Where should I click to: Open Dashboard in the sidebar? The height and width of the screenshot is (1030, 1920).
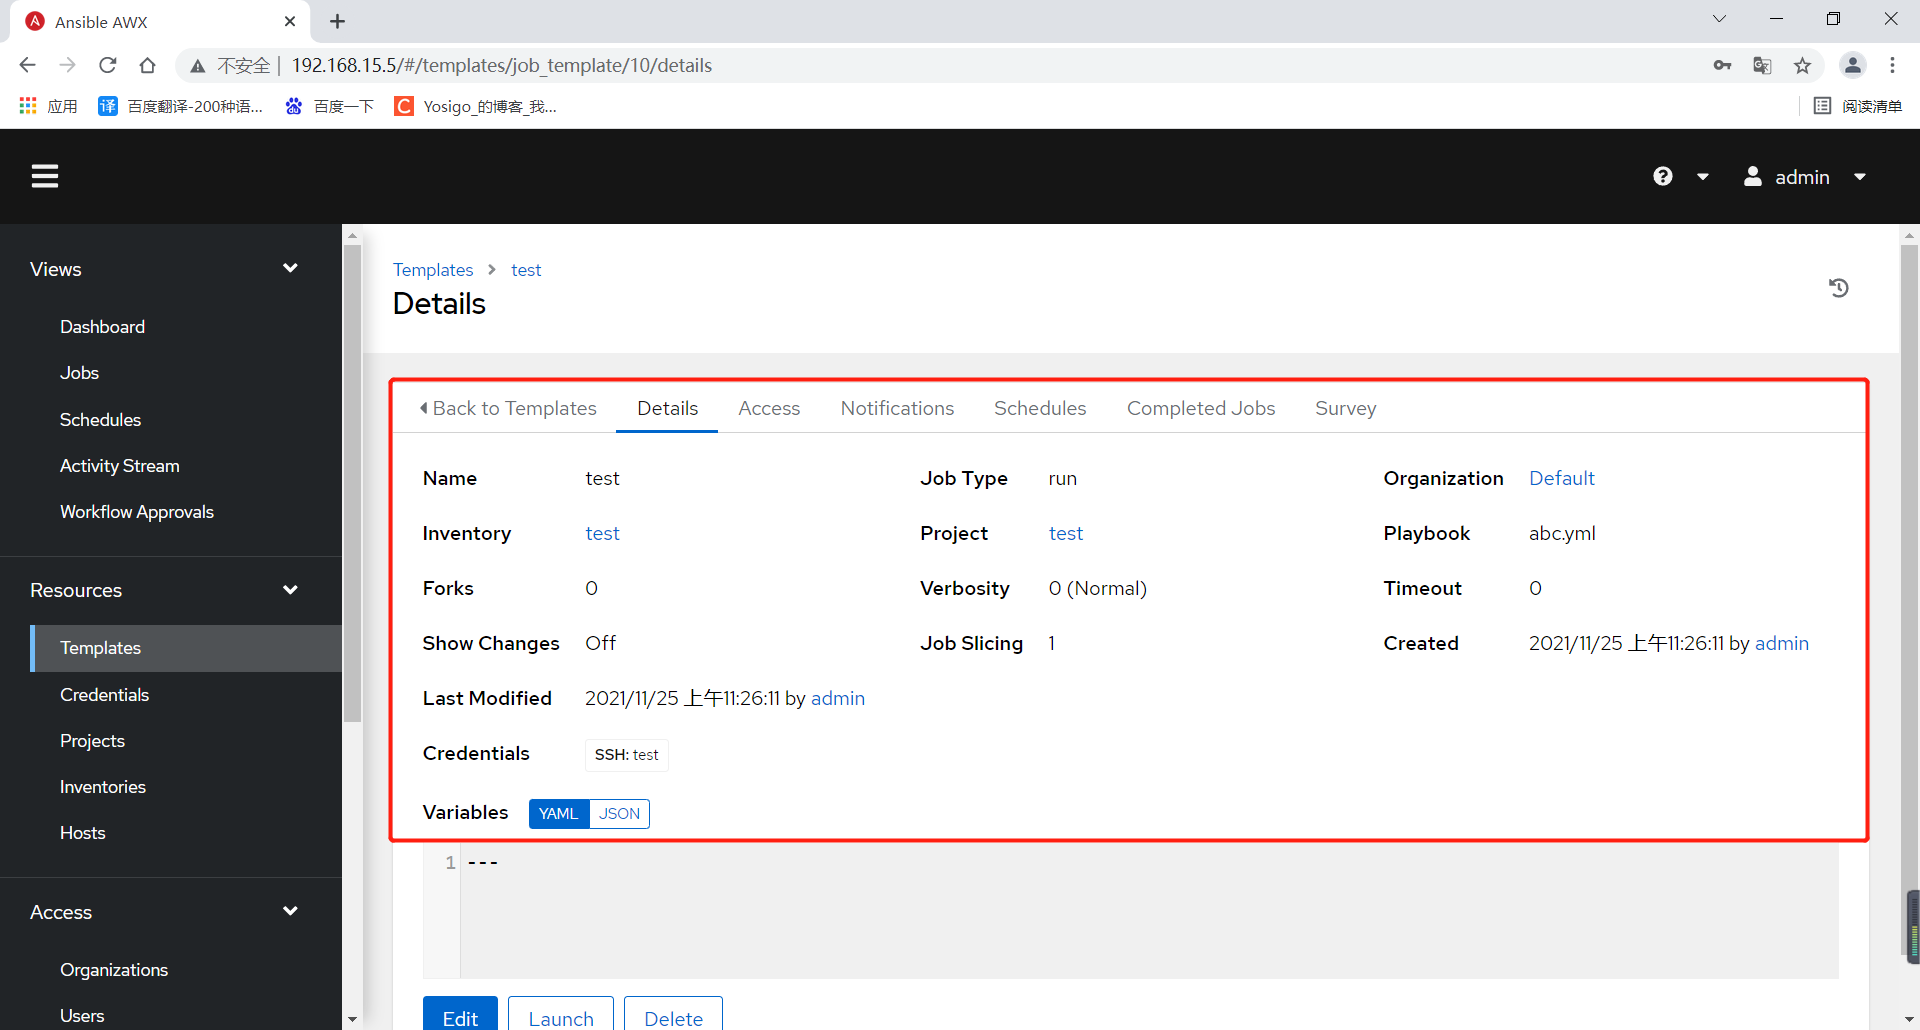click(102, 327)
